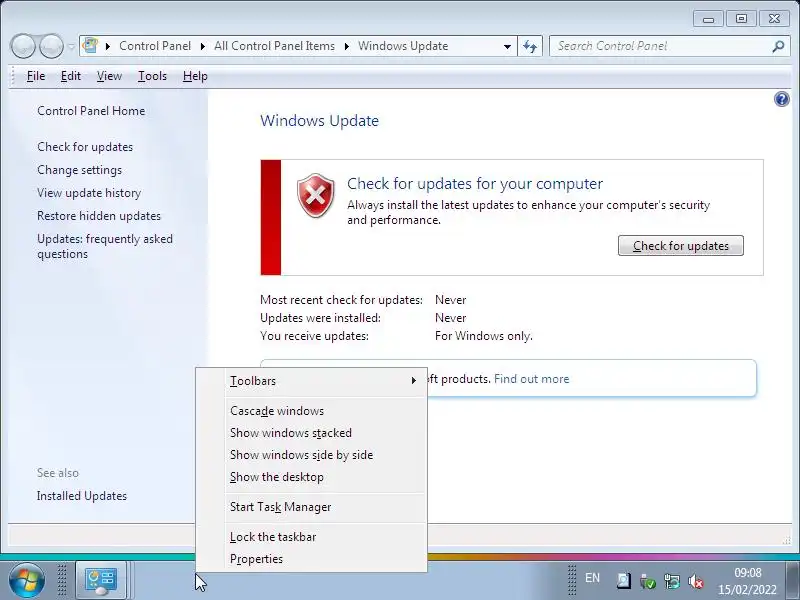
Task: Select All Control Panel Items breadcrumb
Action: tap(274, 46)
